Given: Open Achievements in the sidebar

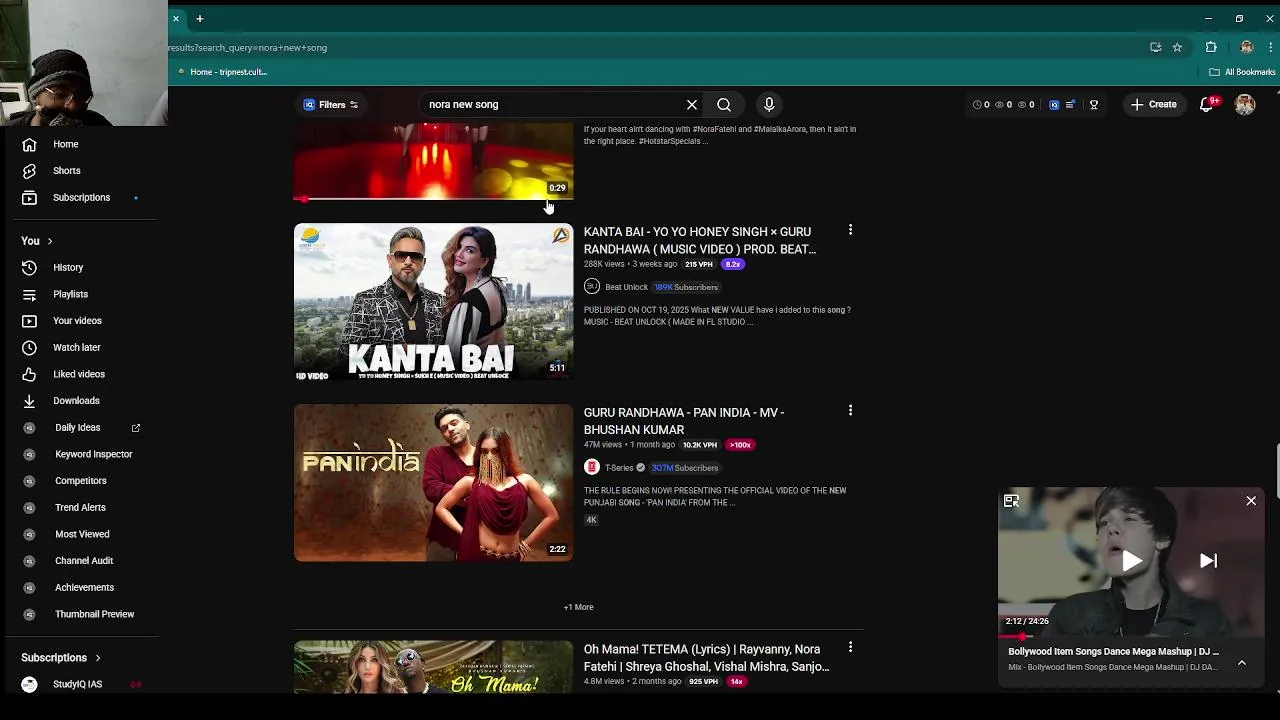Looking at the screenshot, I should click(84, 588).
